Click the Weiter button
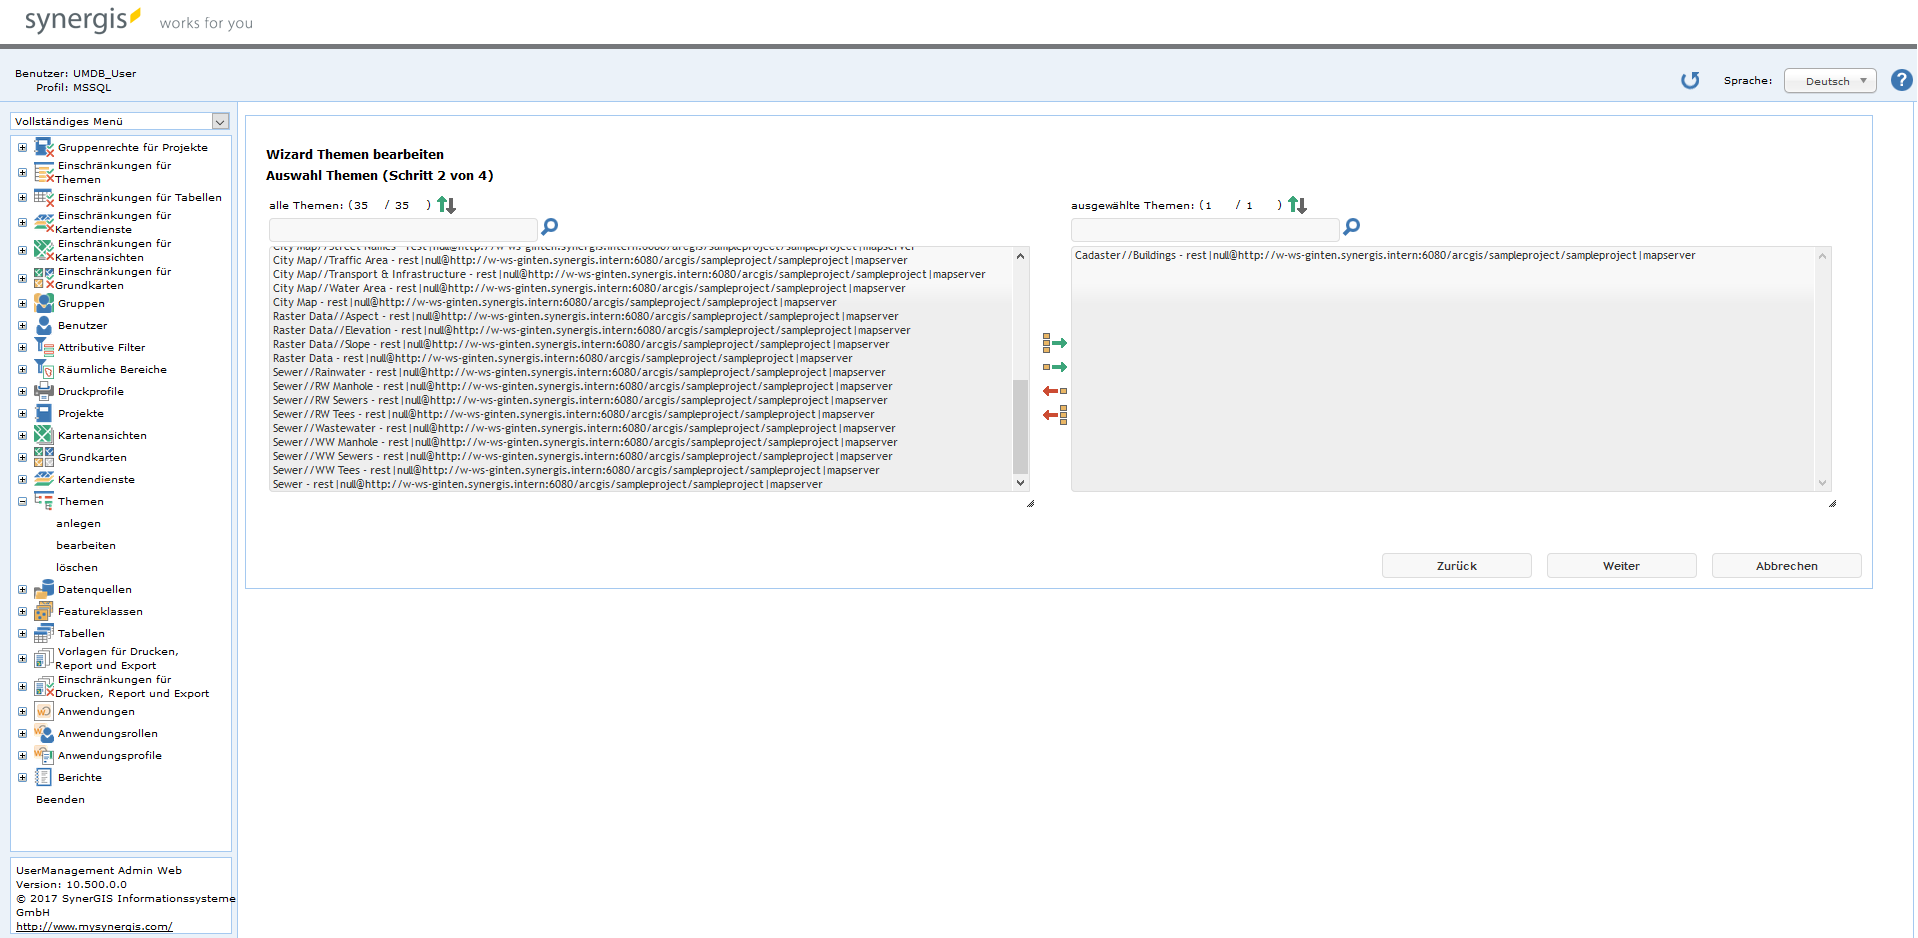Image resolution: width=1918 pixels, height=938 pixels. tap(1620, 565)
